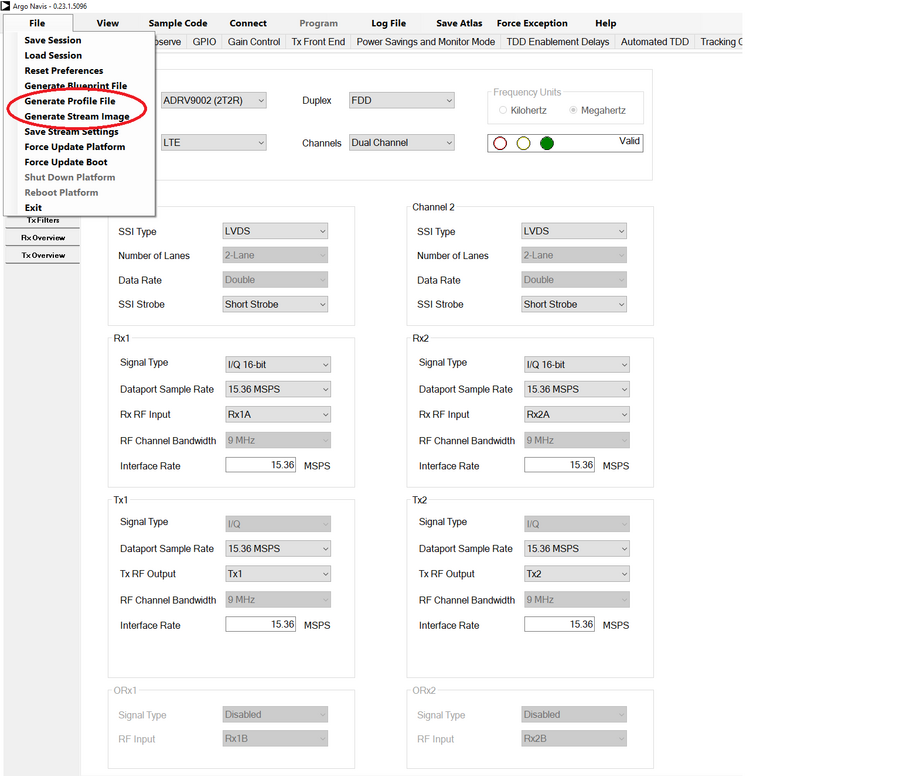Screen dimensions: 900x776
Task: Click inside the Rx1 Interface Rate field
Action: (x=260, y=465)
